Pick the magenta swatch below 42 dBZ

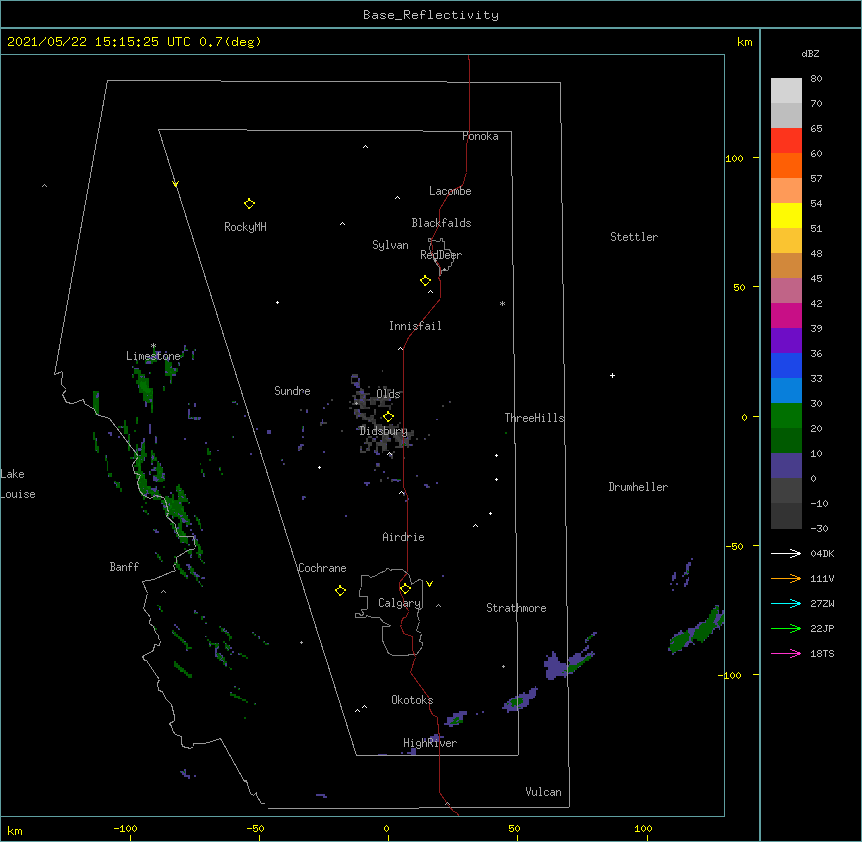pyautogui.click(x=786, y=315)
